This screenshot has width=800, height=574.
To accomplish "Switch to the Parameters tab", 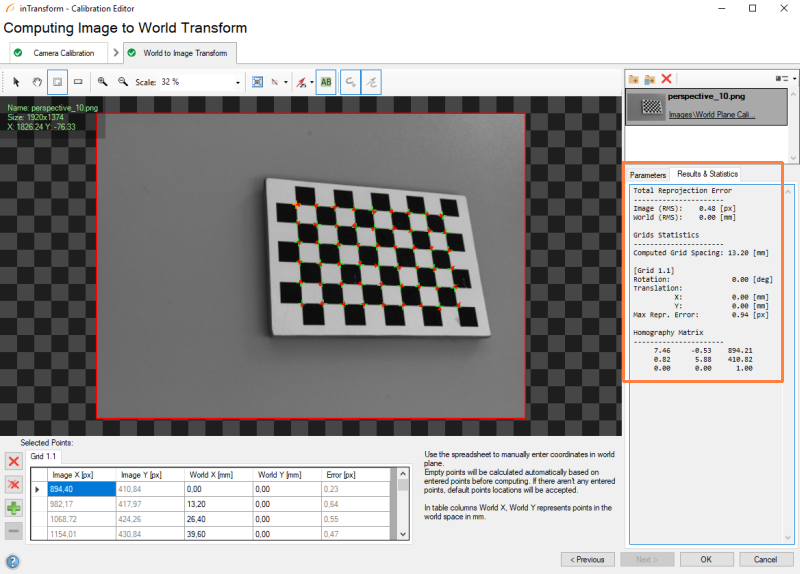I will (x=647, y=175).
